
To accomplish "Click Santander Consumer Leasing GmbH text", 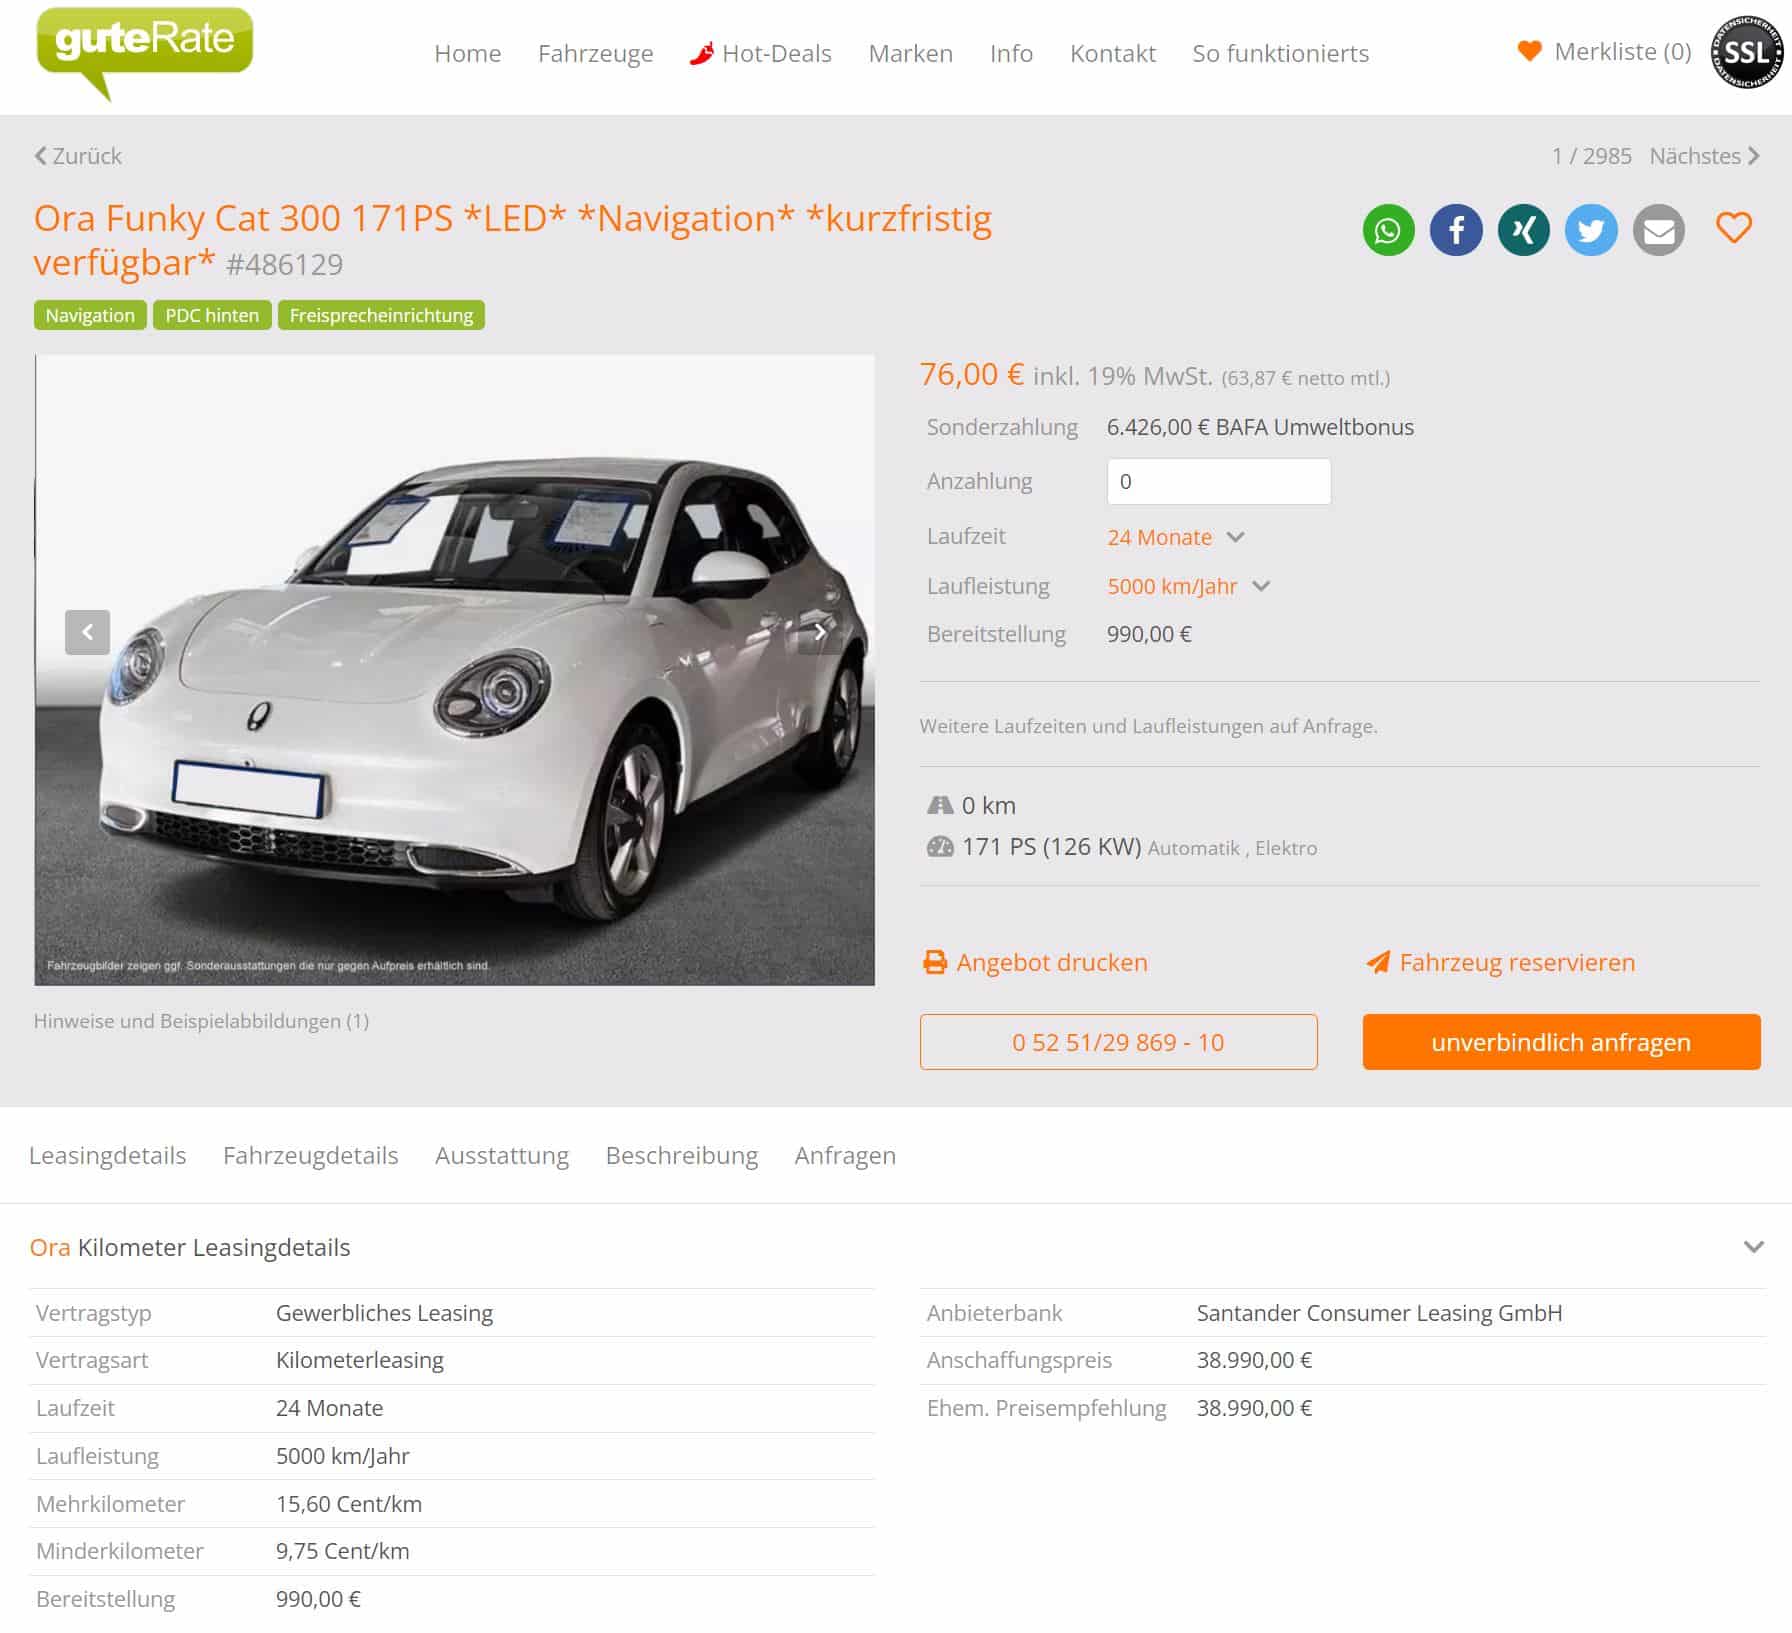I will 1379,1313.
